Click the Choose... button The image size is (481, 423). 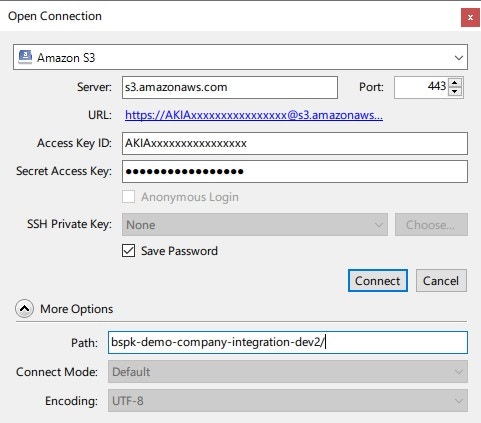431,225
